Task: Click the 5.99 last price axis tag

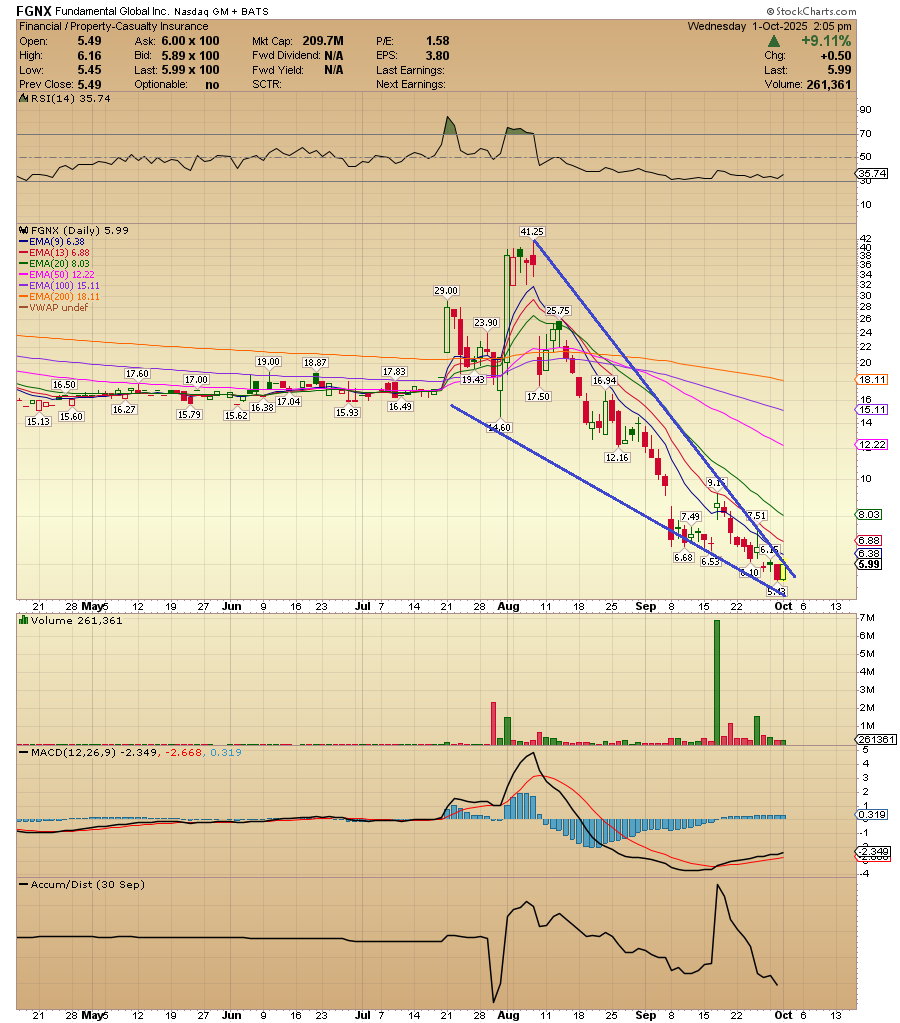Action: click(x=868, y=564)
